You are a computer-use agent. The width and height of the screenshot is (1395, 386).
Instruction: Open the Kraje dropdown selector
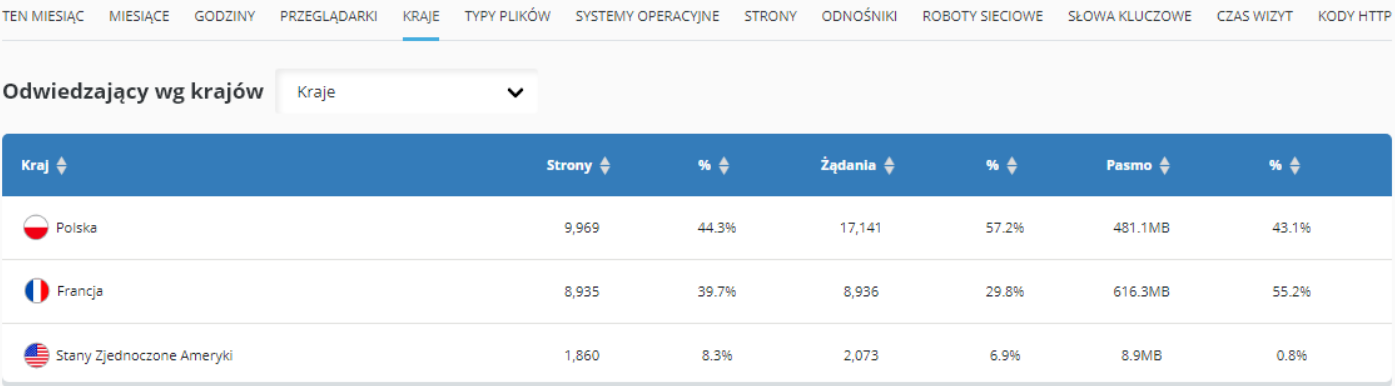click(406, 92)
